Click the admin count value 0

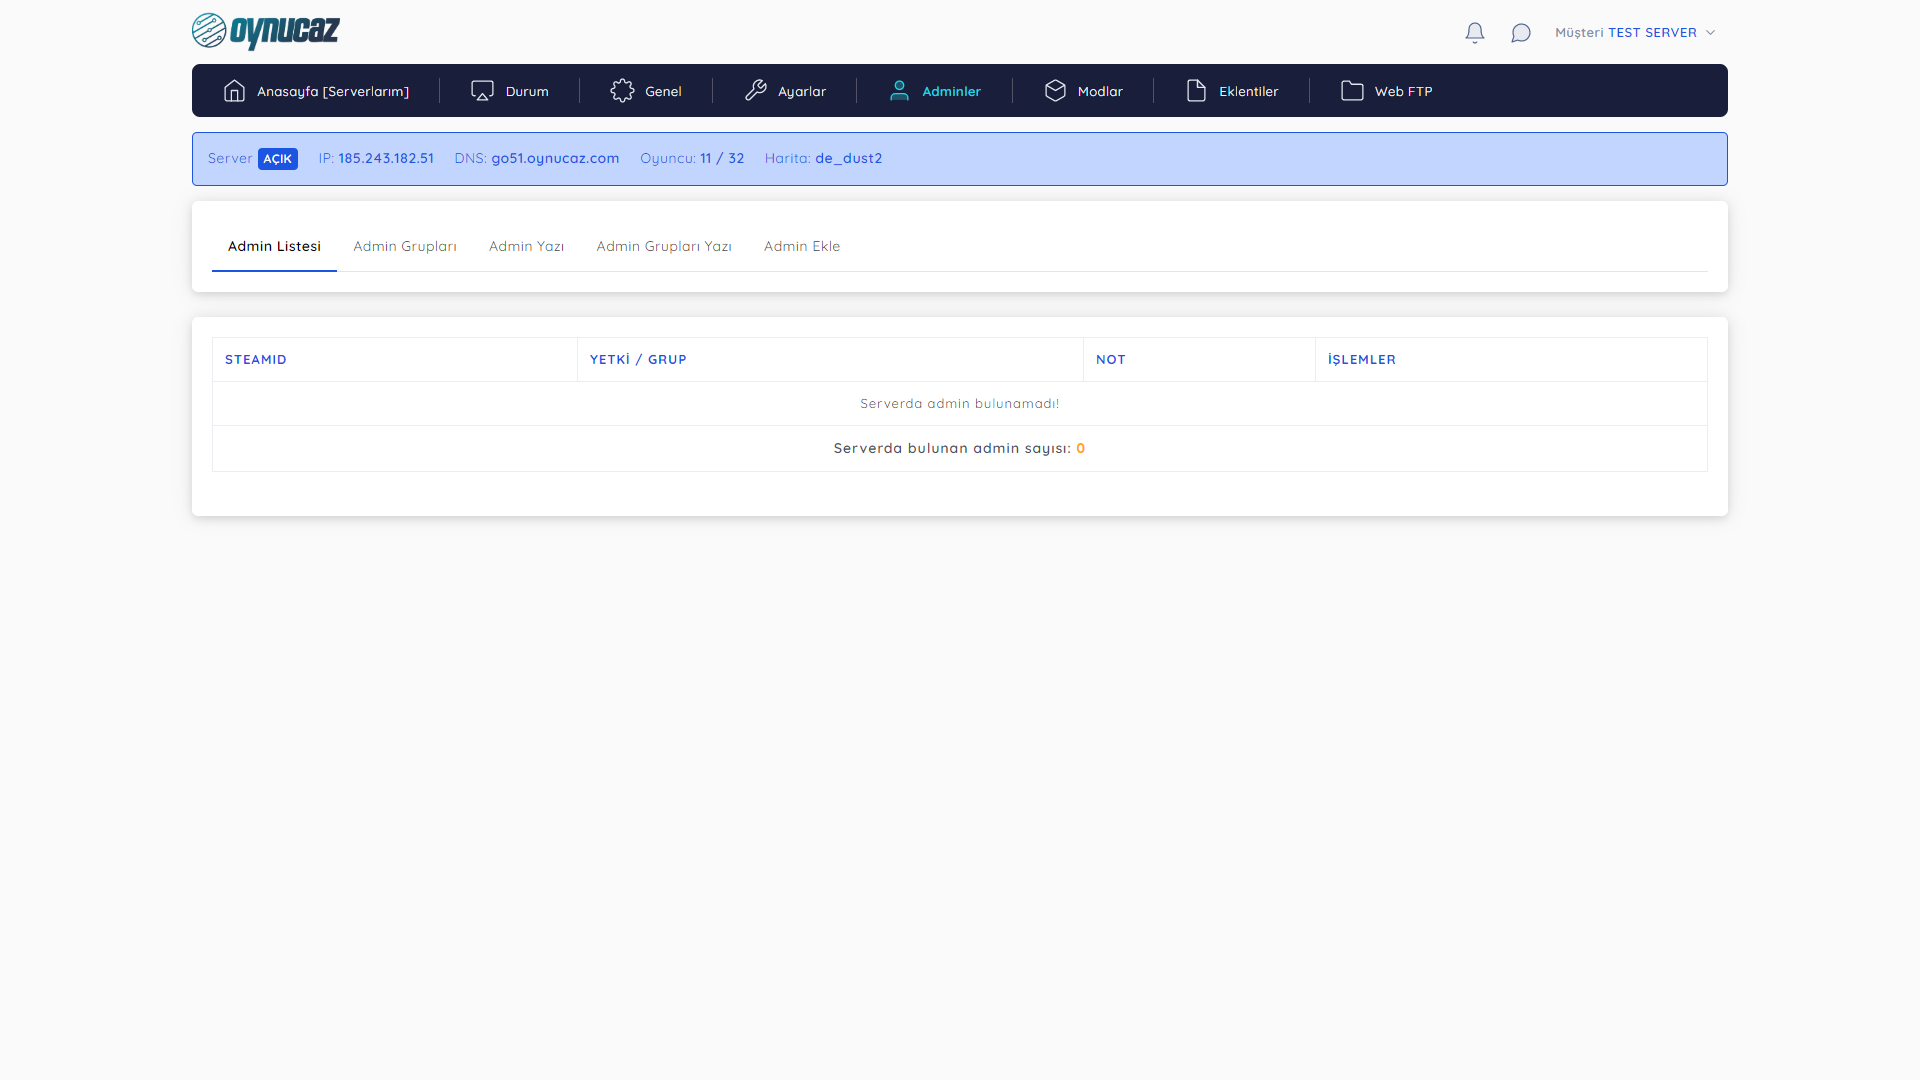click(x=1080, y=448)
